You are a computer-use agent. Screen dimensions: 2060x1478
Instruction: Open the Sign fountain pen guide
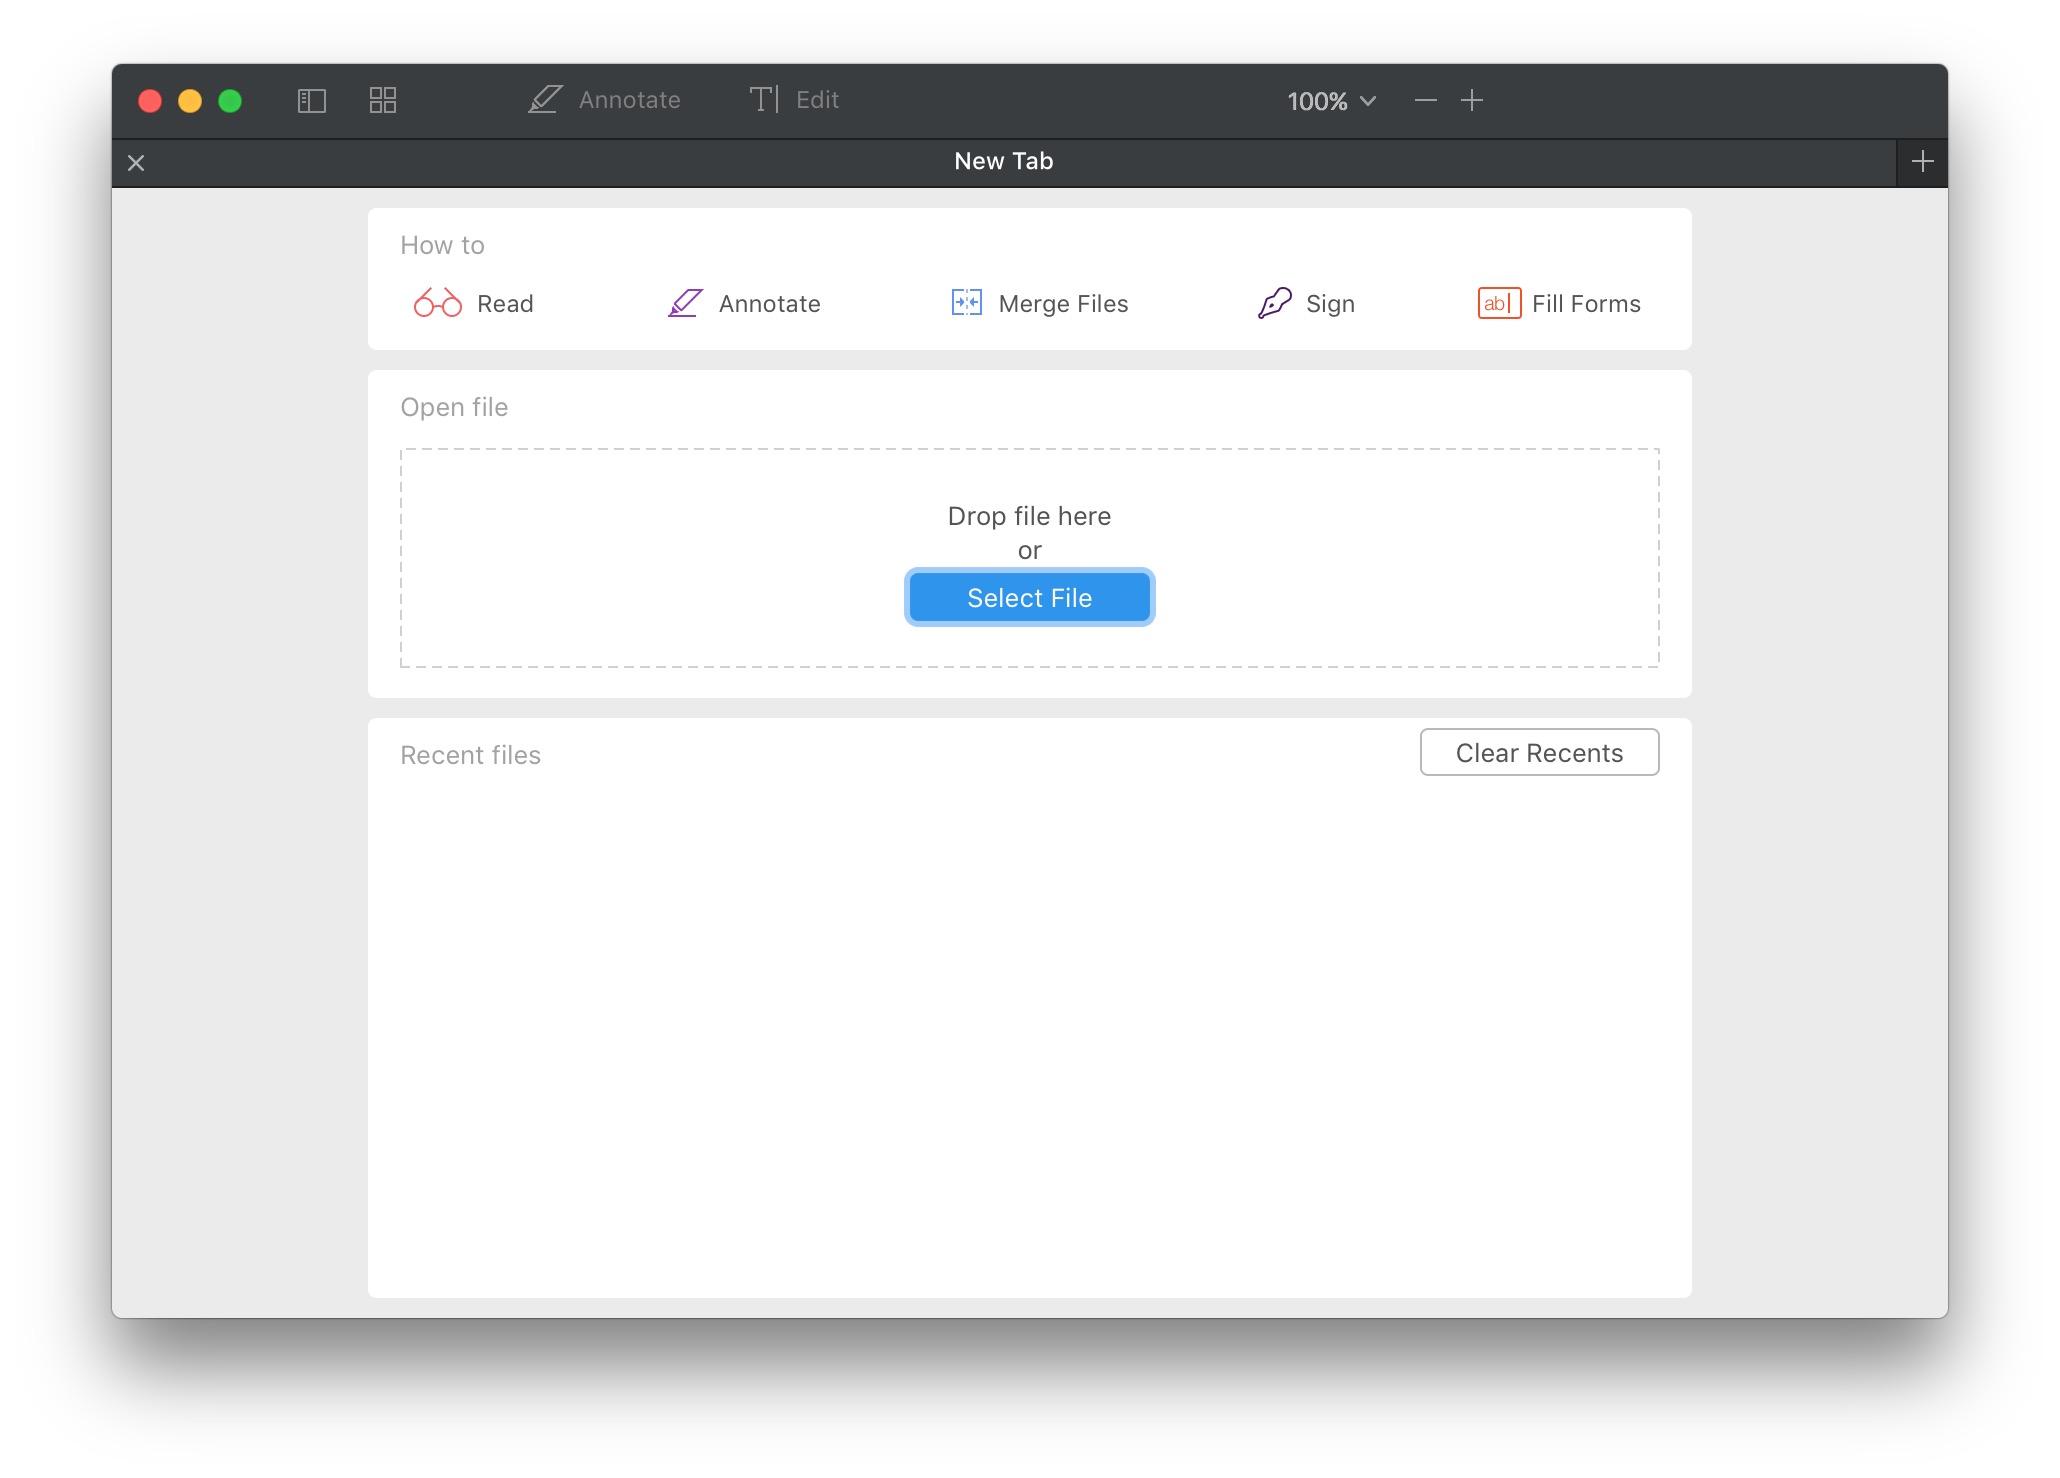pos(1275,303)
